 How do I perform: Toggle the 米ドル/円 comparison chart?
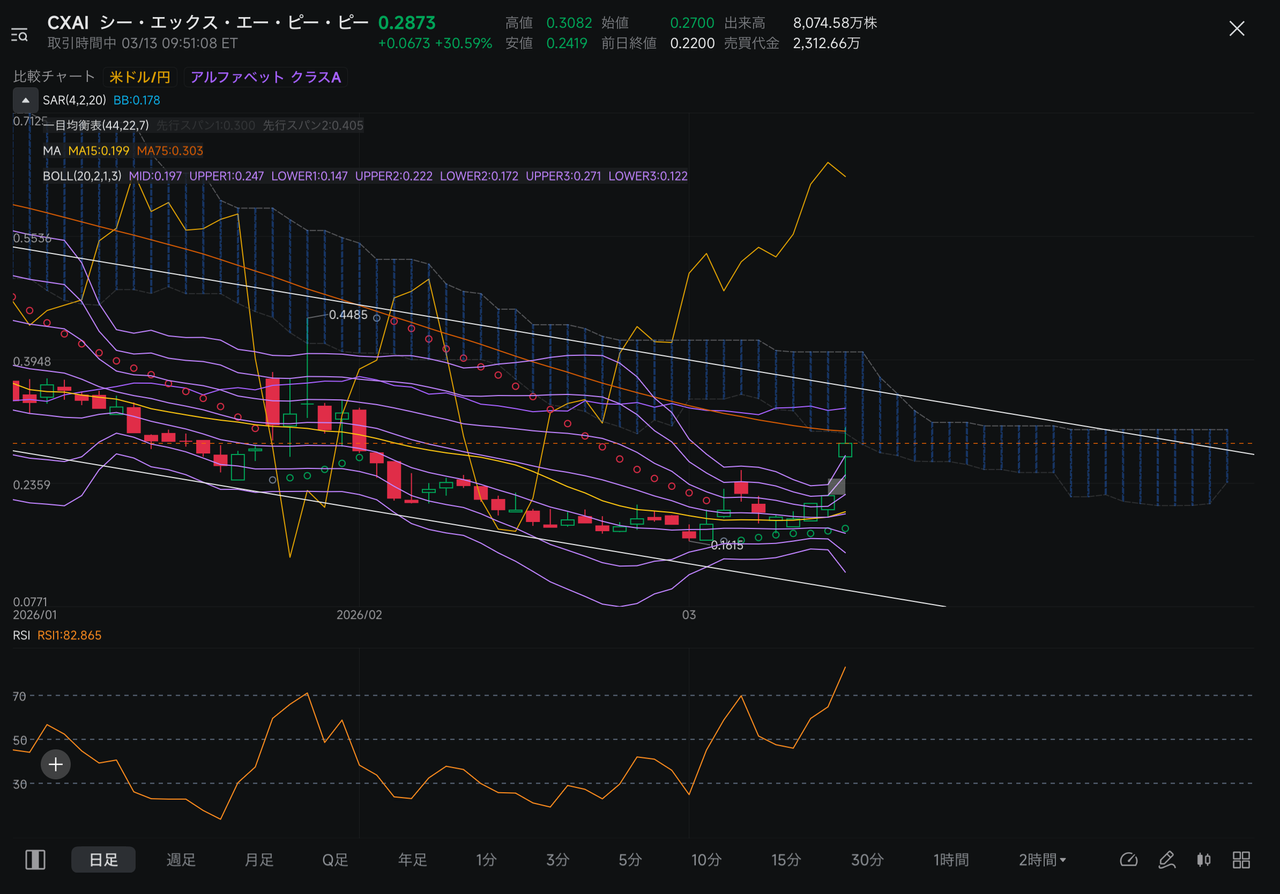(140, 77)
